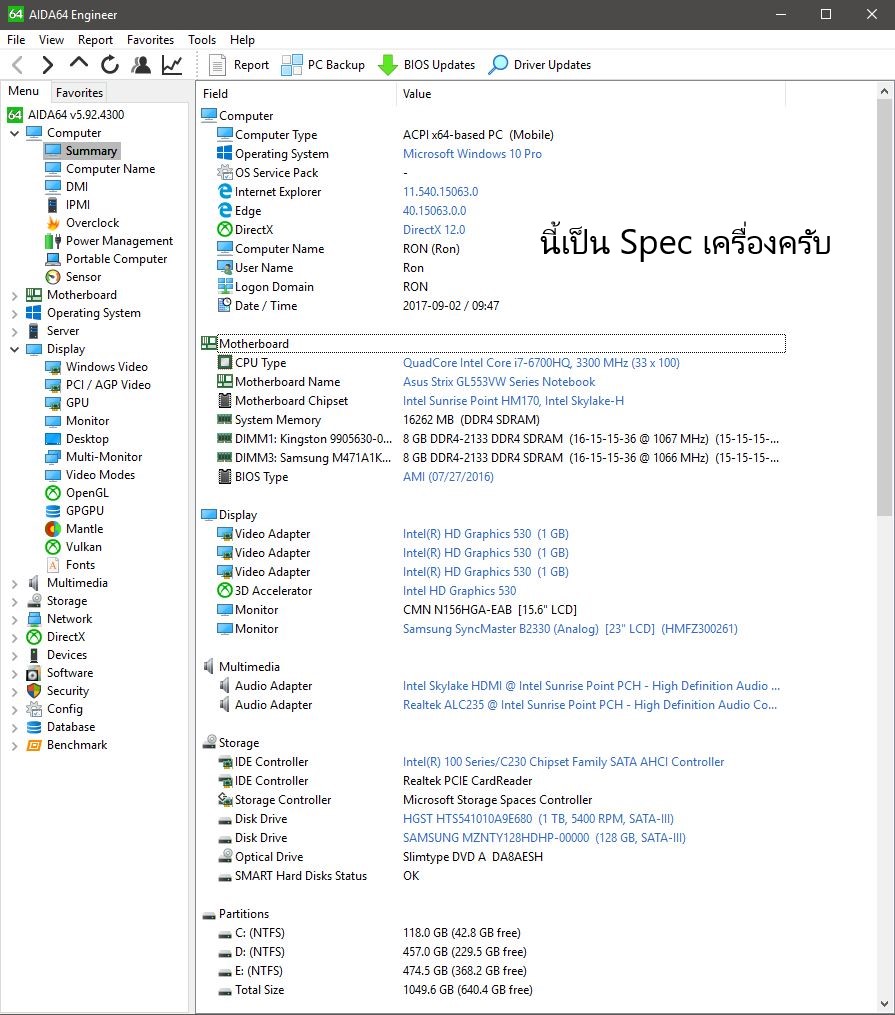
Task: Open the Favorites menu
Action: pos(150,39)
